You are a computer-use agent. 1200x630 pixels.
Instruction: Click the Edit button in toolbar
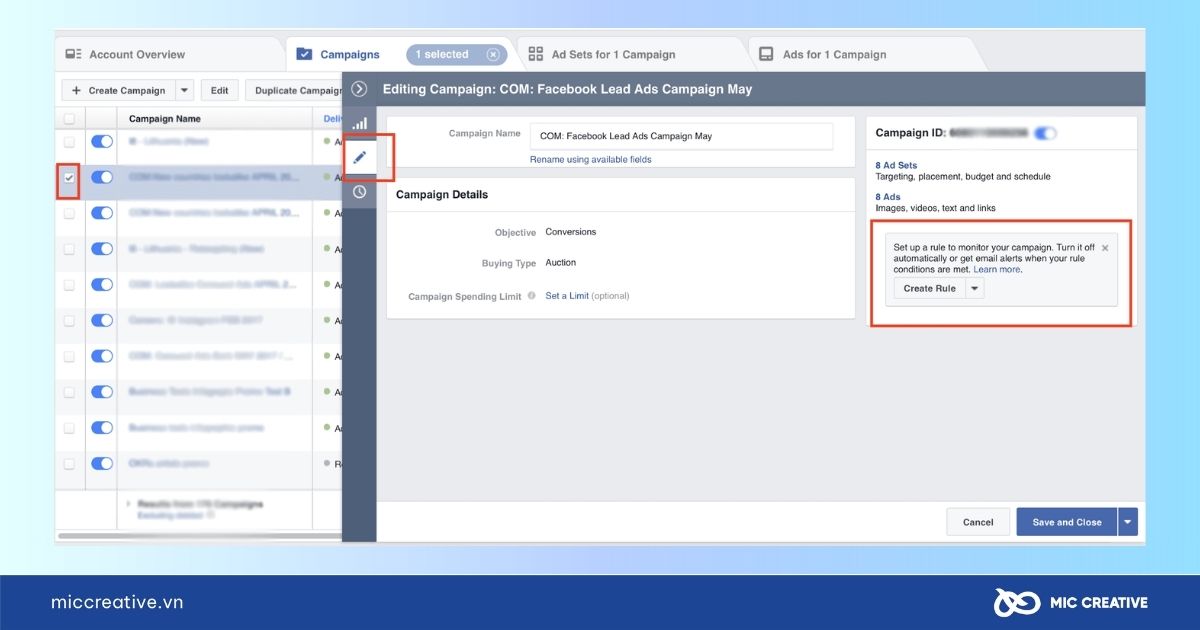tap(219, 90)
